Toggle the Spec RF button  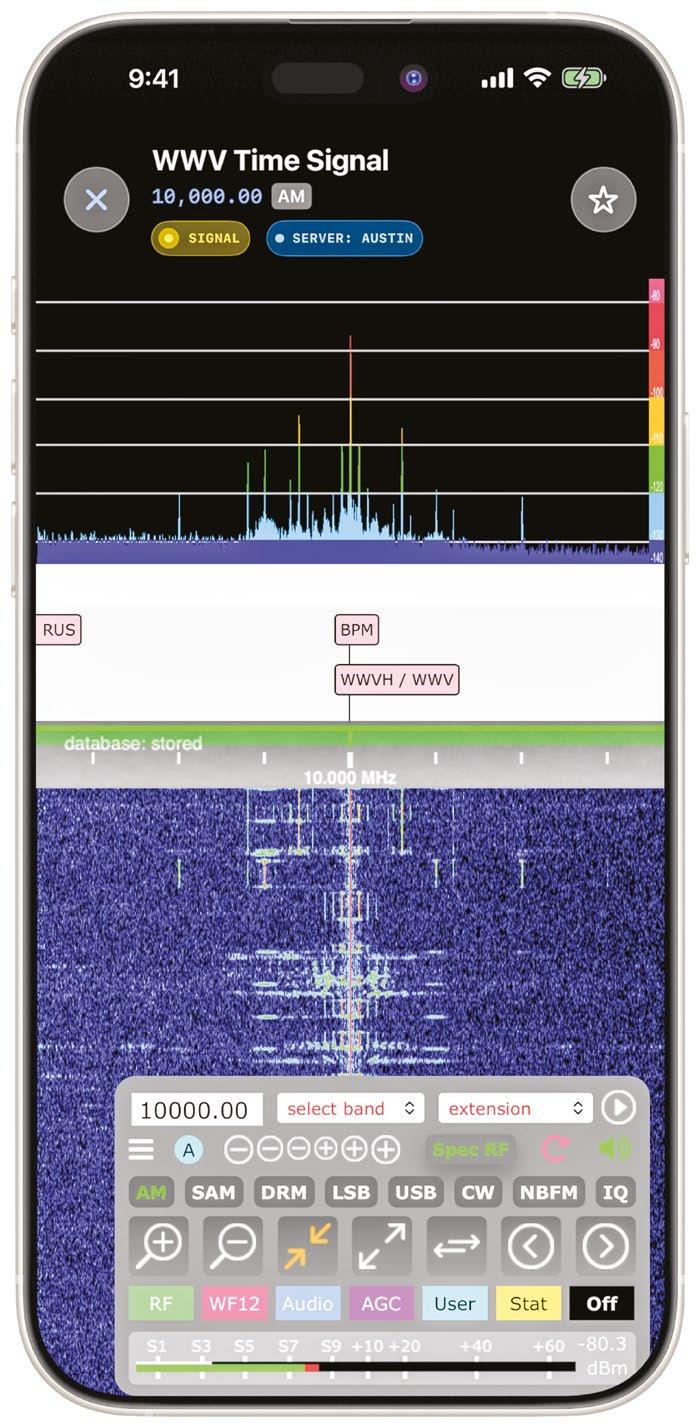[x=471, y=1150]
